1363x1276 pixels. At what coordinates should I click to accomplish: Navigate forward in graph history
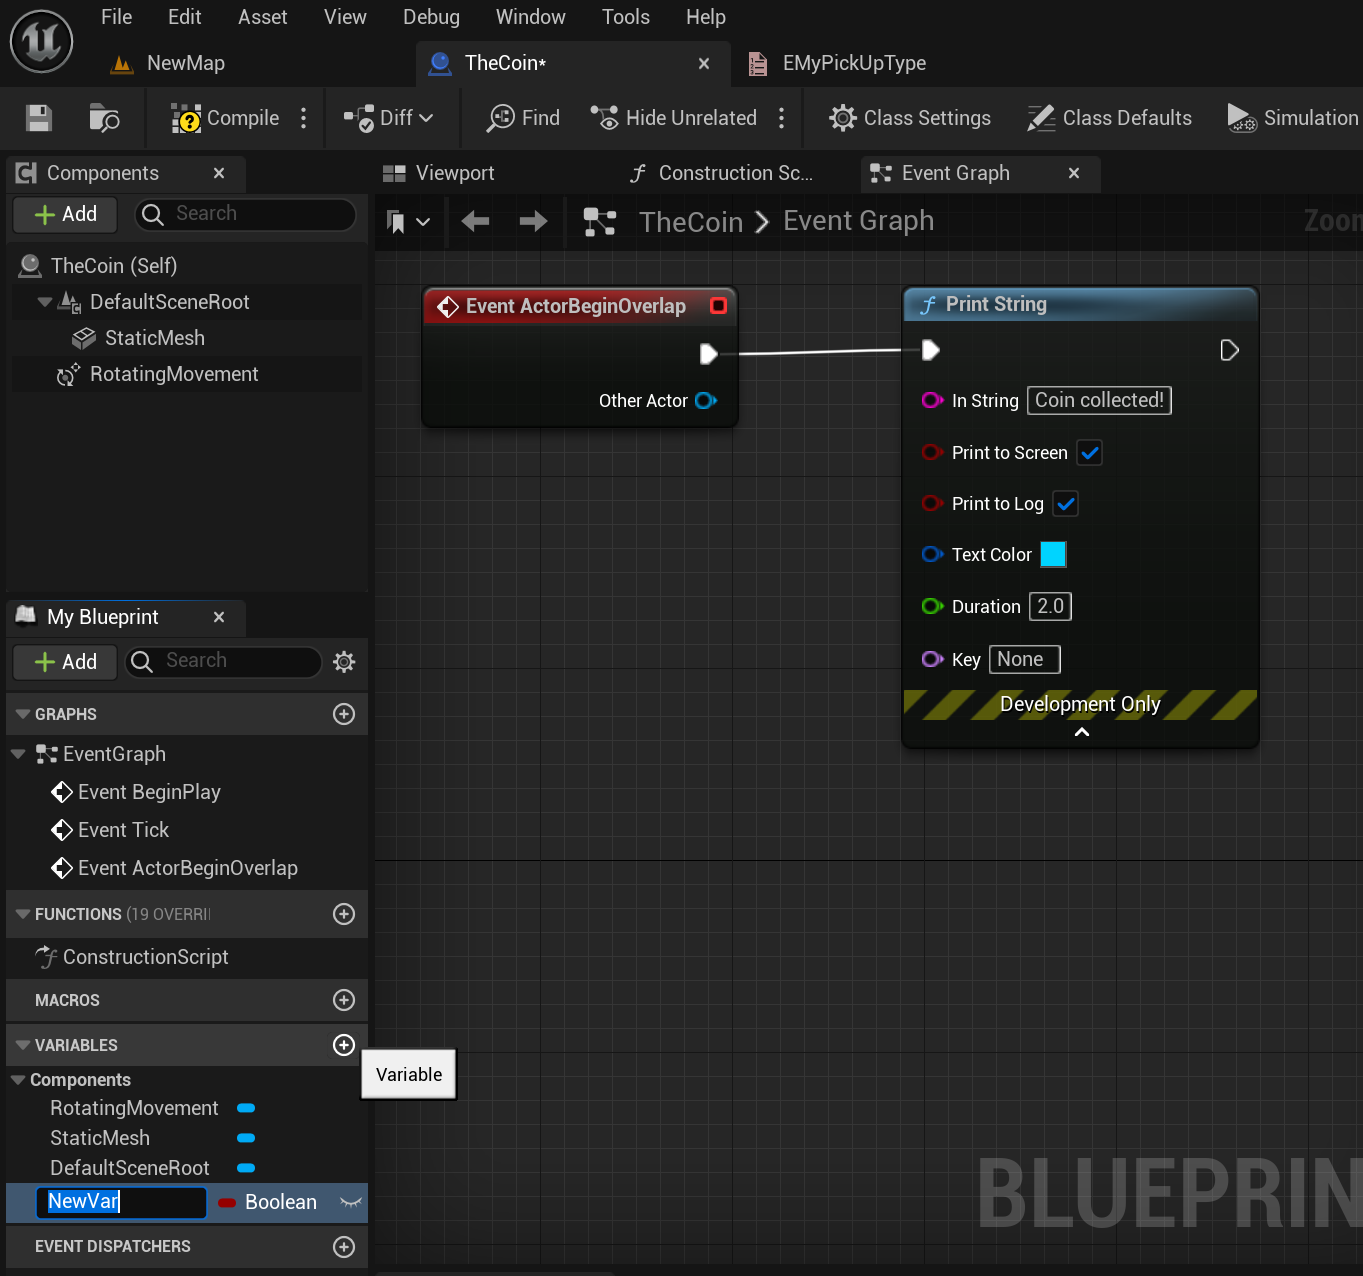pyautogui.click(x=534, y=221)
